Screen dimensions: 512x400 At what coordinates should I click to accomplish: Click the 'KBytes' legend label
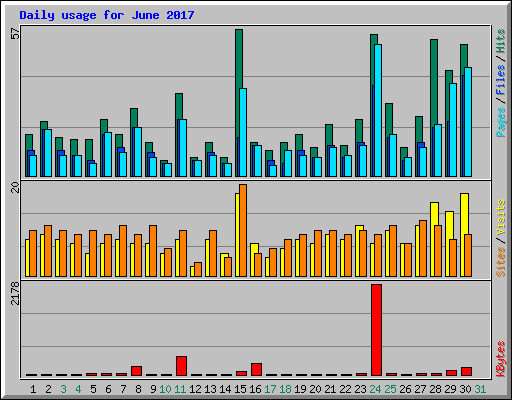pos(501,359)
